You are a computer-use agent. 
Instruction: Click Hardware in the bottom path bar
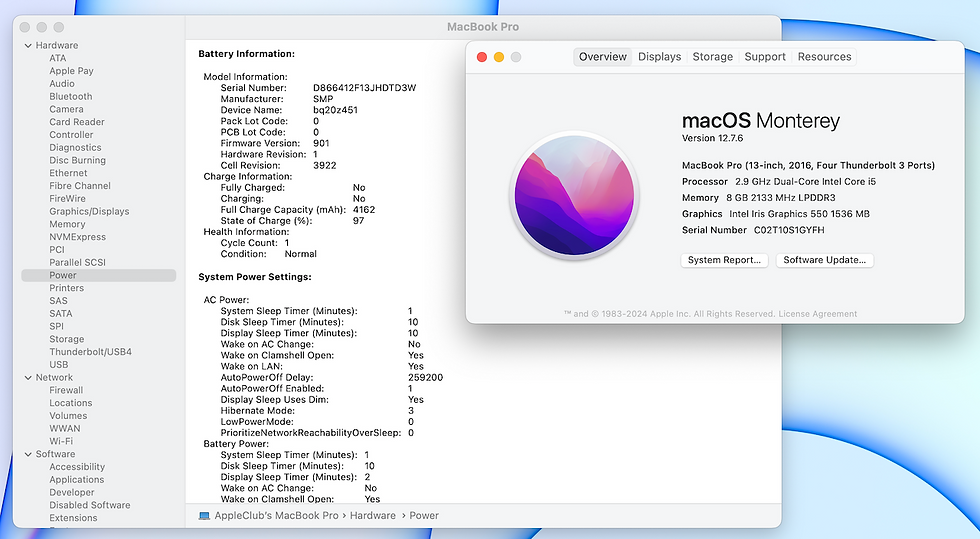click(x=372, y=516)
